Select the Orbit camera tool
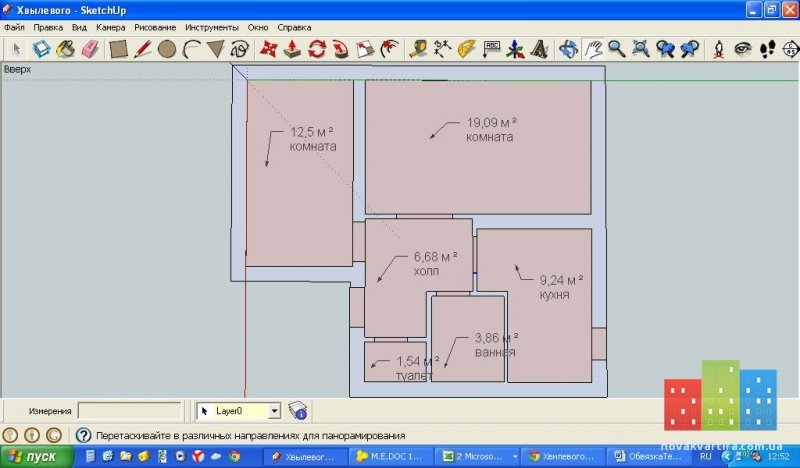 tap(568, 50)
